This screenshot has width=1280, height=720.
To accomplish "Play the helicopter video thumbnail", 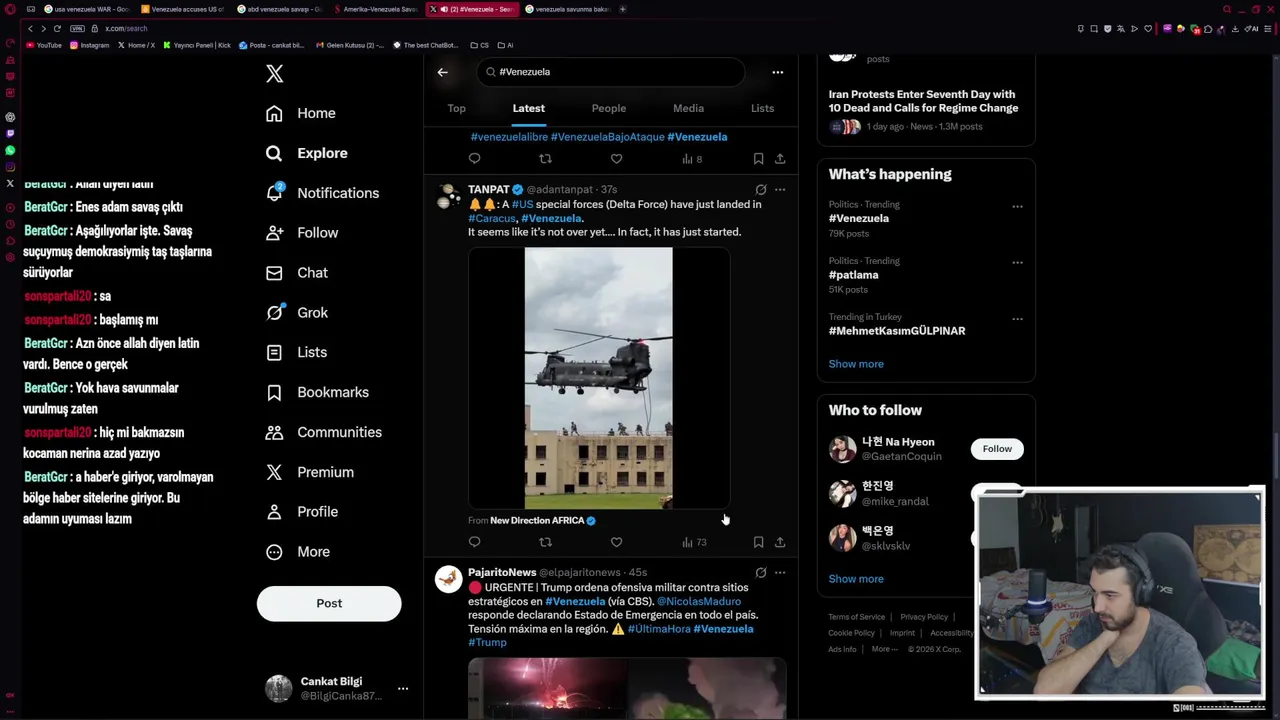I will point(599,378).
